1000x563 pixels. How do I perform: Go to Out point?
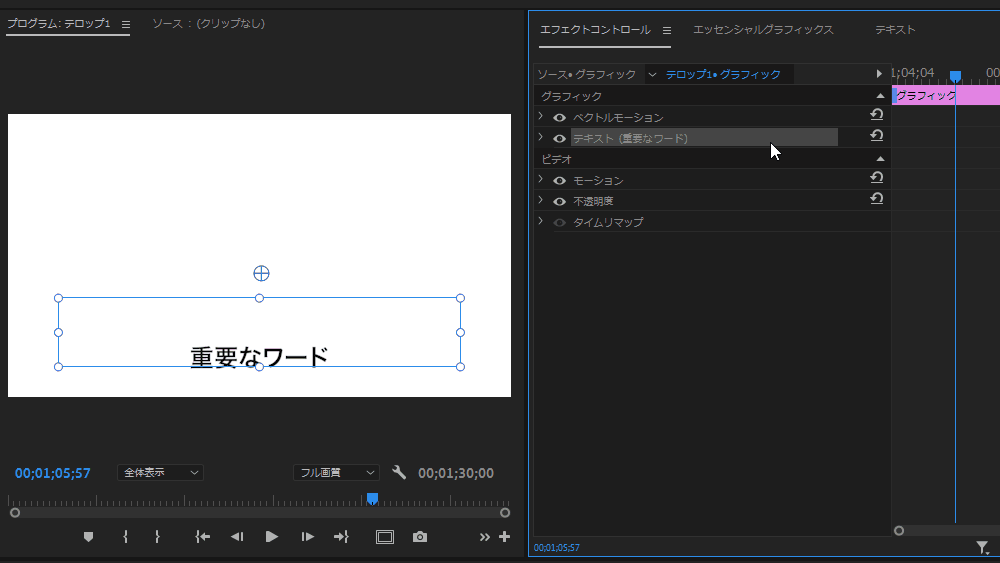tap(341, 537)
